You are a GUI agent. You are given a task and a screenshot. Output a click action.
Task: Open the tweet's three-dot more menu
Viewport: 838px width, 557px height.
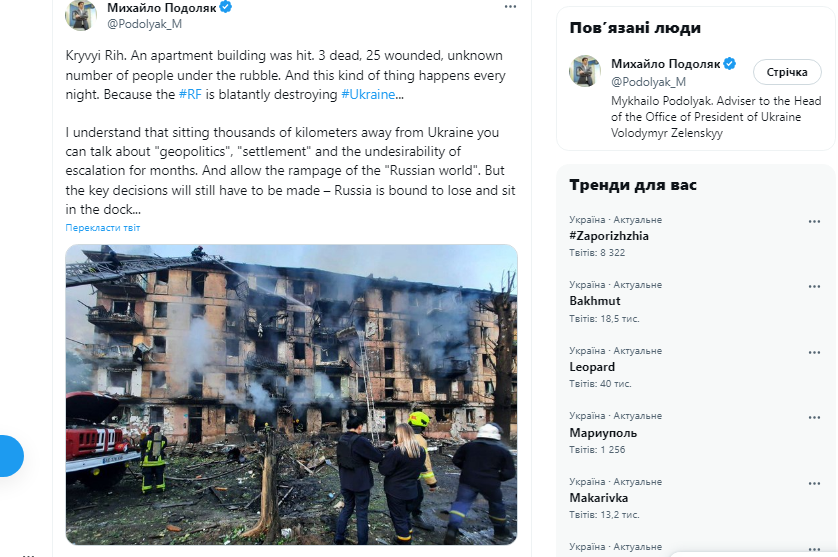point(510,7)
